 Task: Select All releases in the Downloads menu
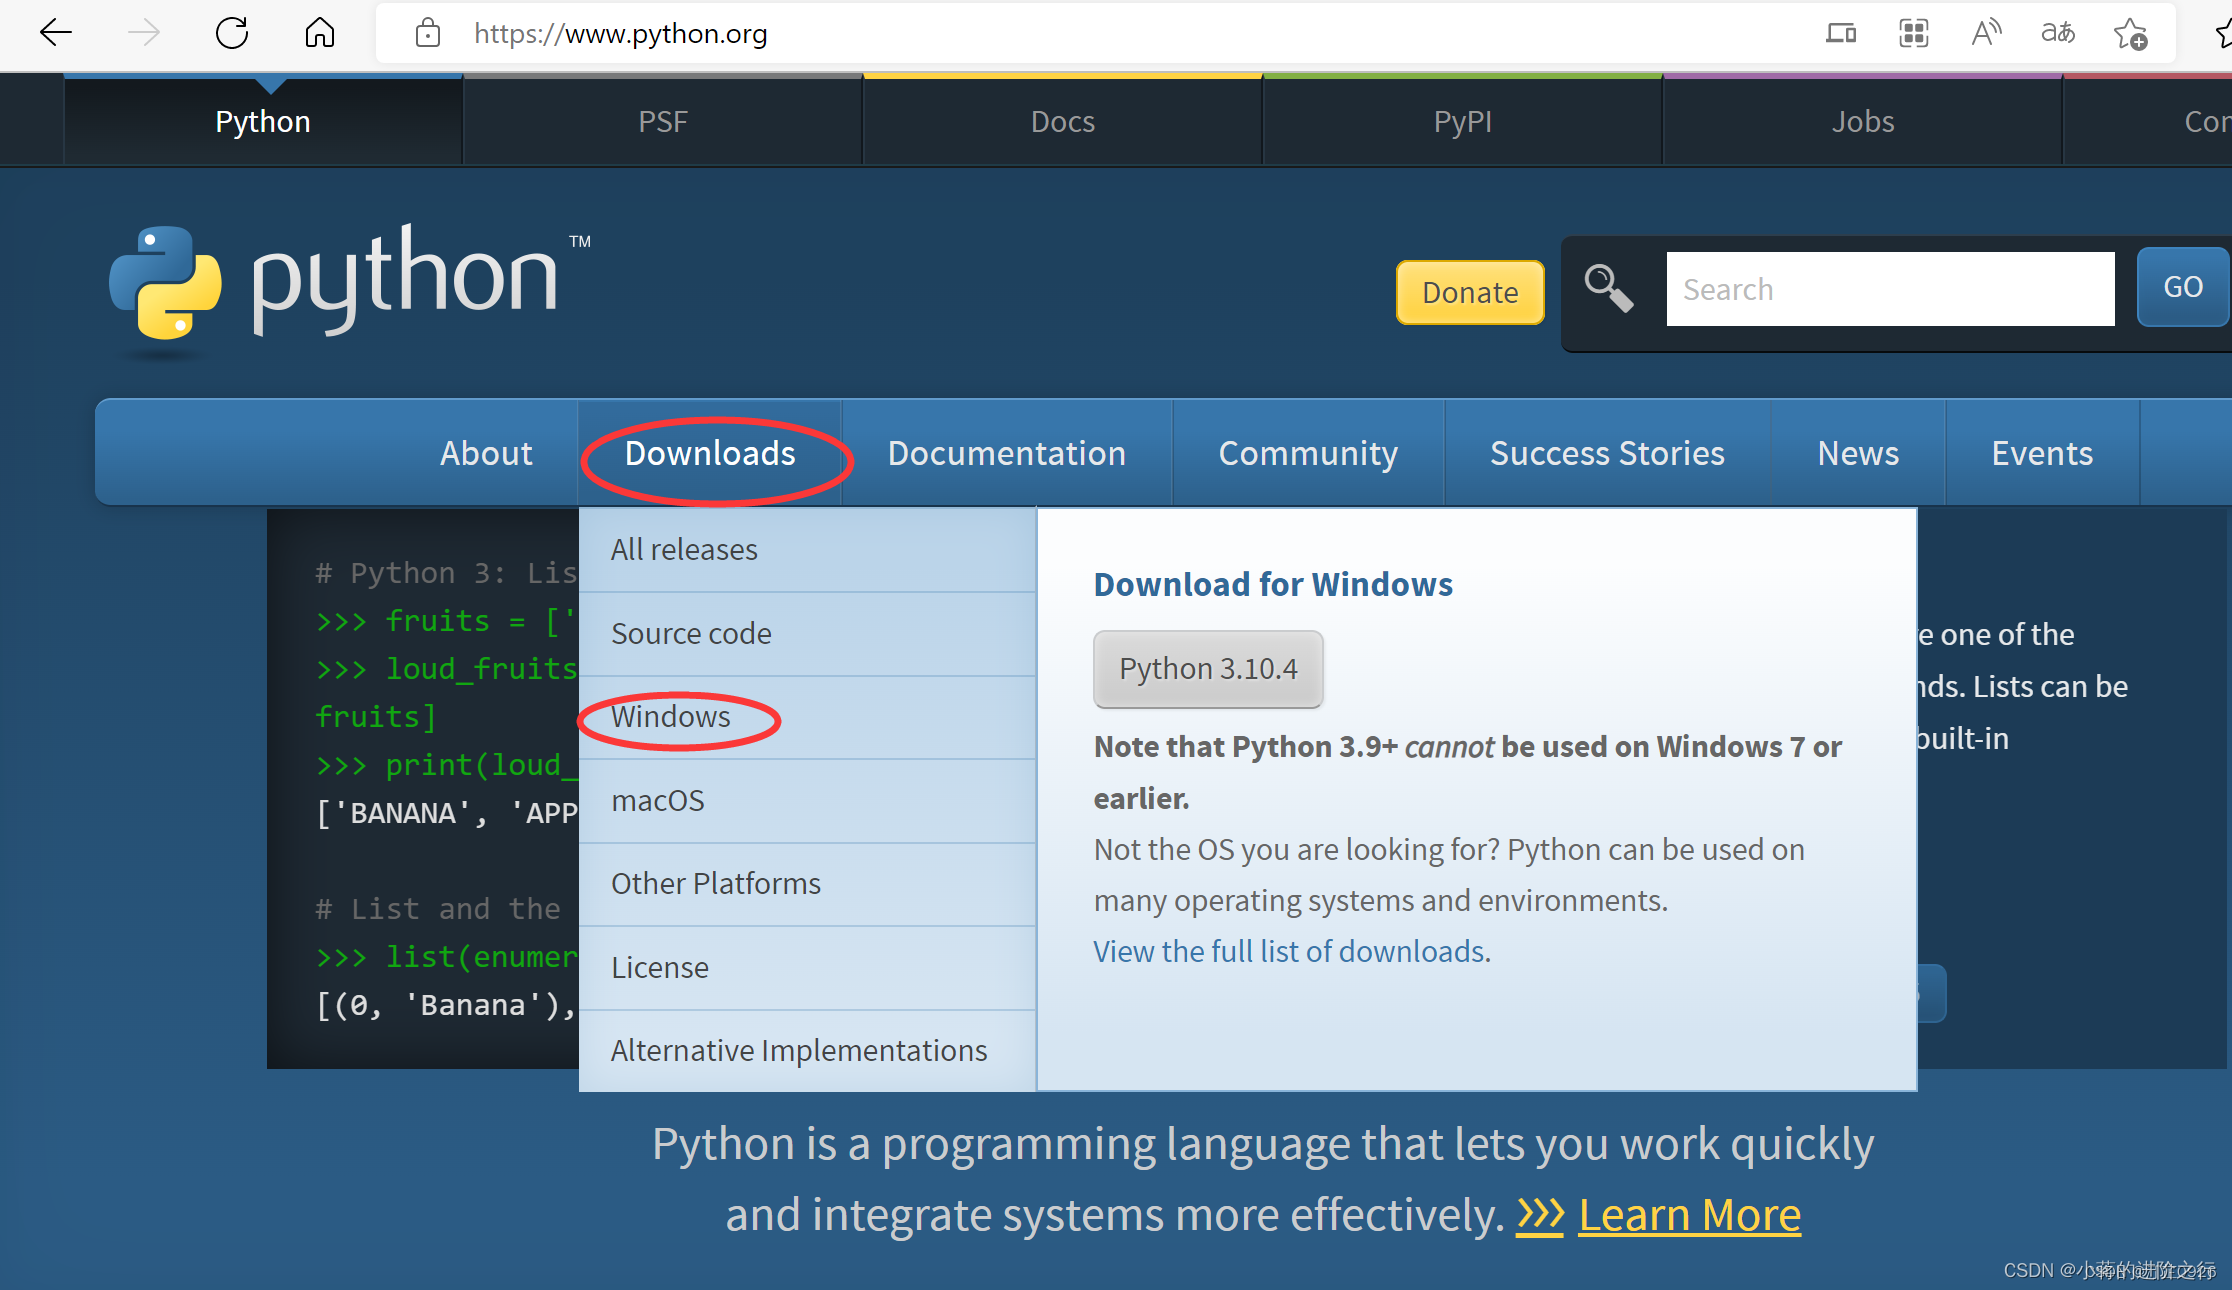pos(684,550)
